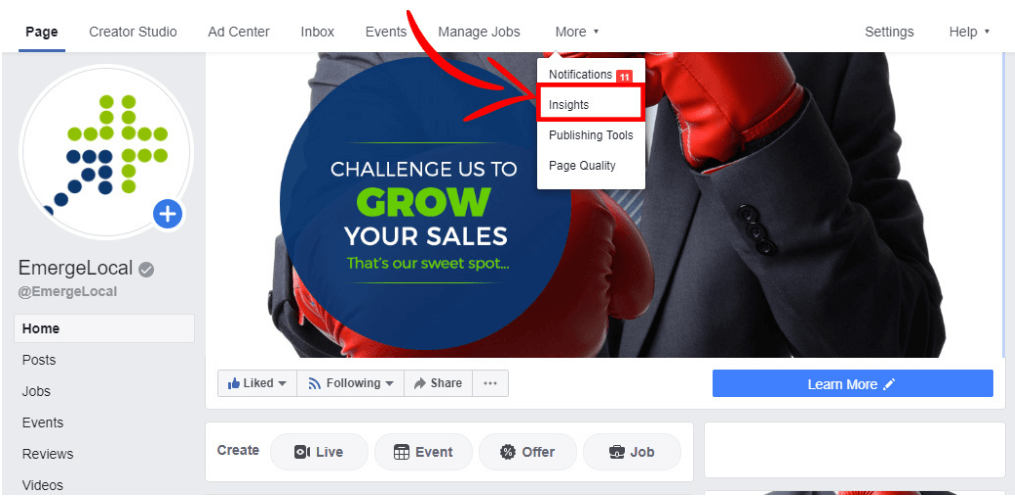Click the red 11 notifications badge

[624, 76]
